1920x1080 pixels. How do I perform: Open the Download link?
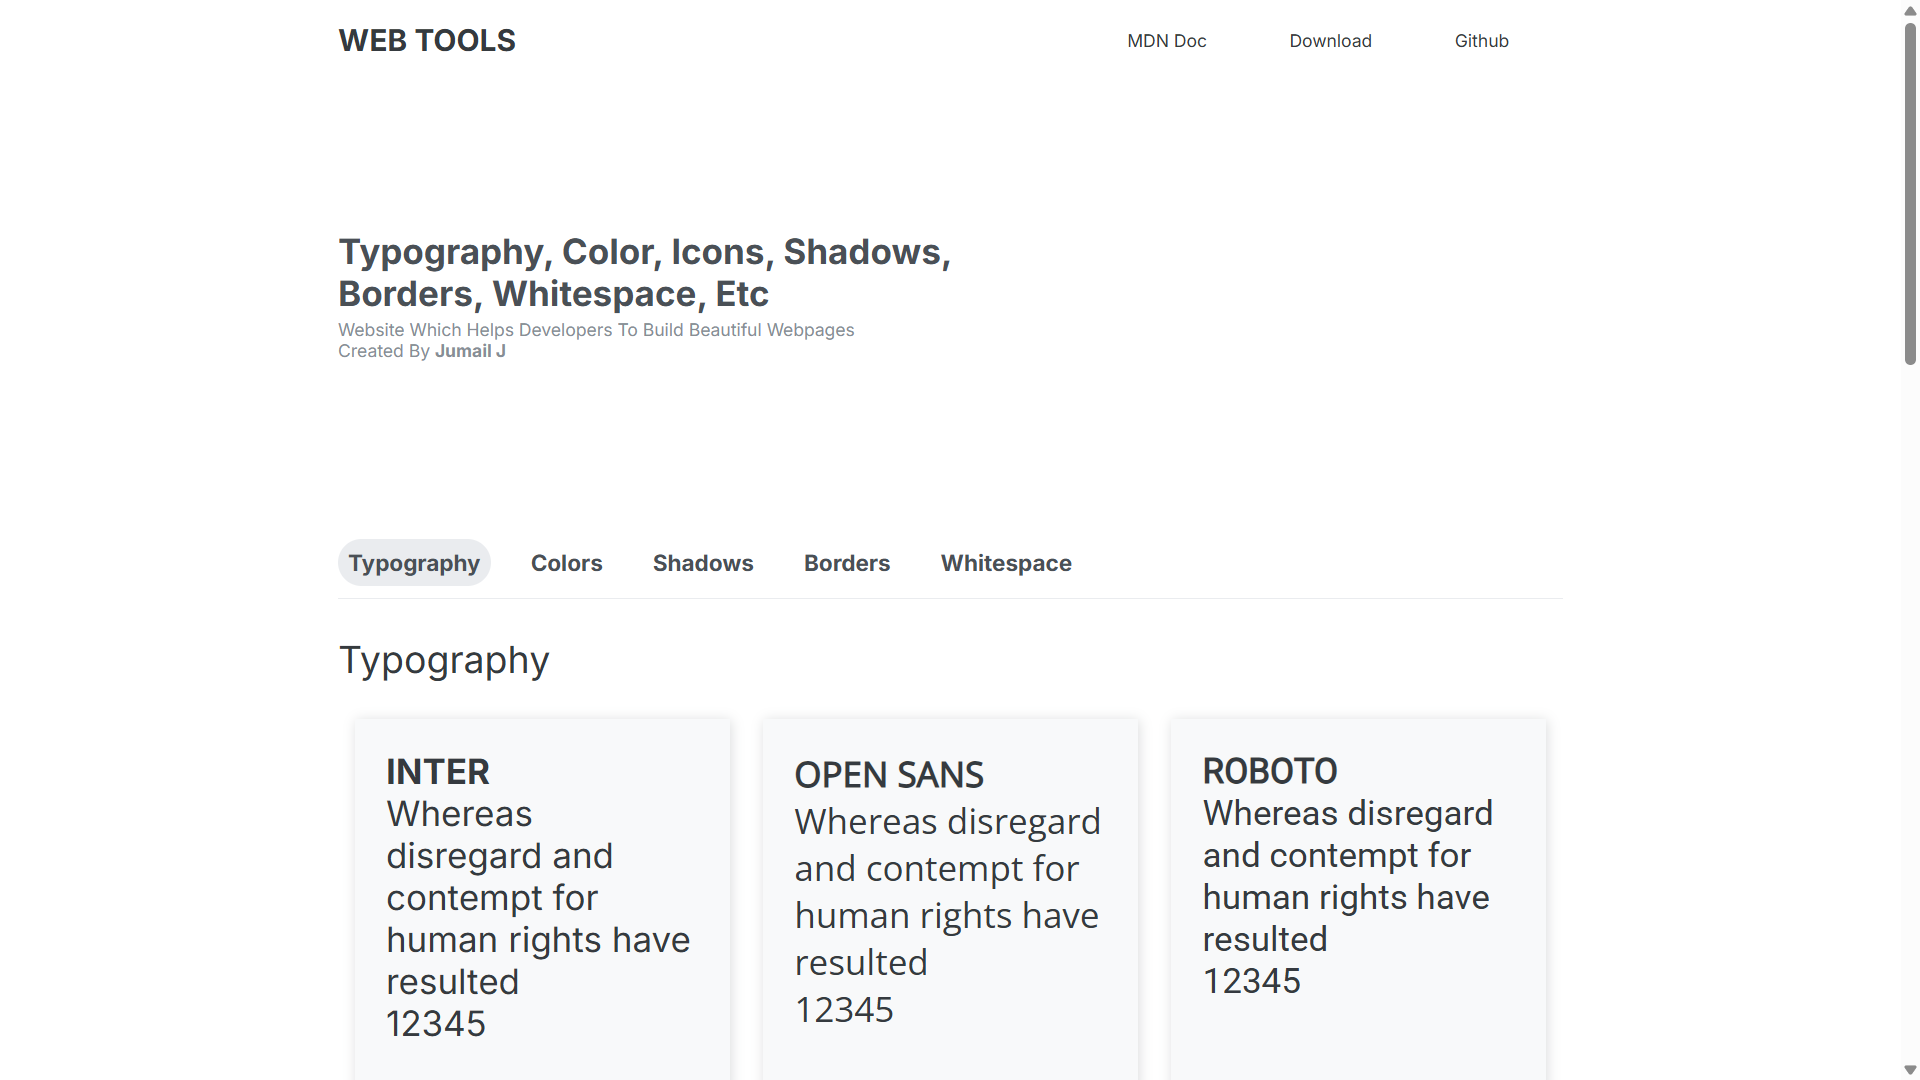[1330, 41]
